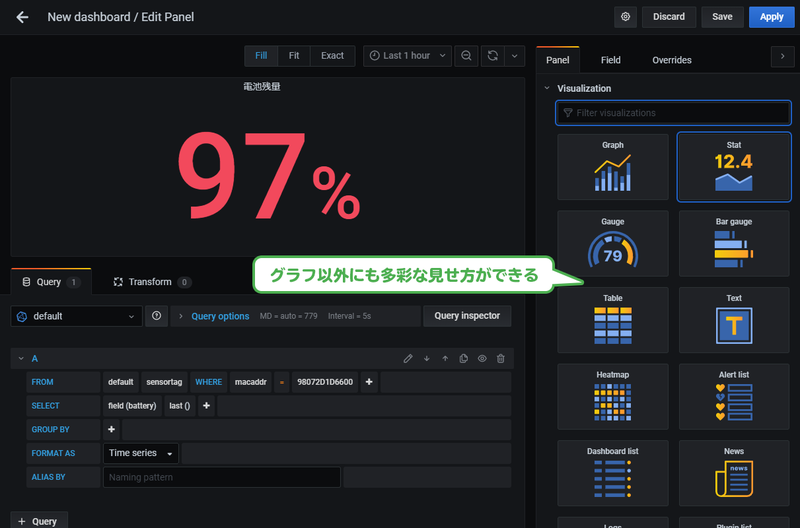800x528 pixels.
Task: Select Exact display mode
Action: click(332, 56)
